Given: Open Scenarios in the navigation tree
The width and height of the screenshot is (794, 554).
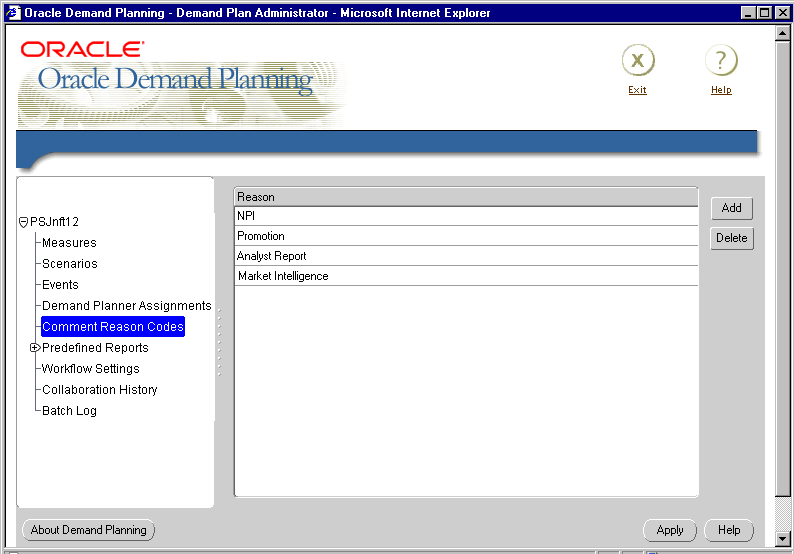Looking at the screenshot, I should 69,263.
